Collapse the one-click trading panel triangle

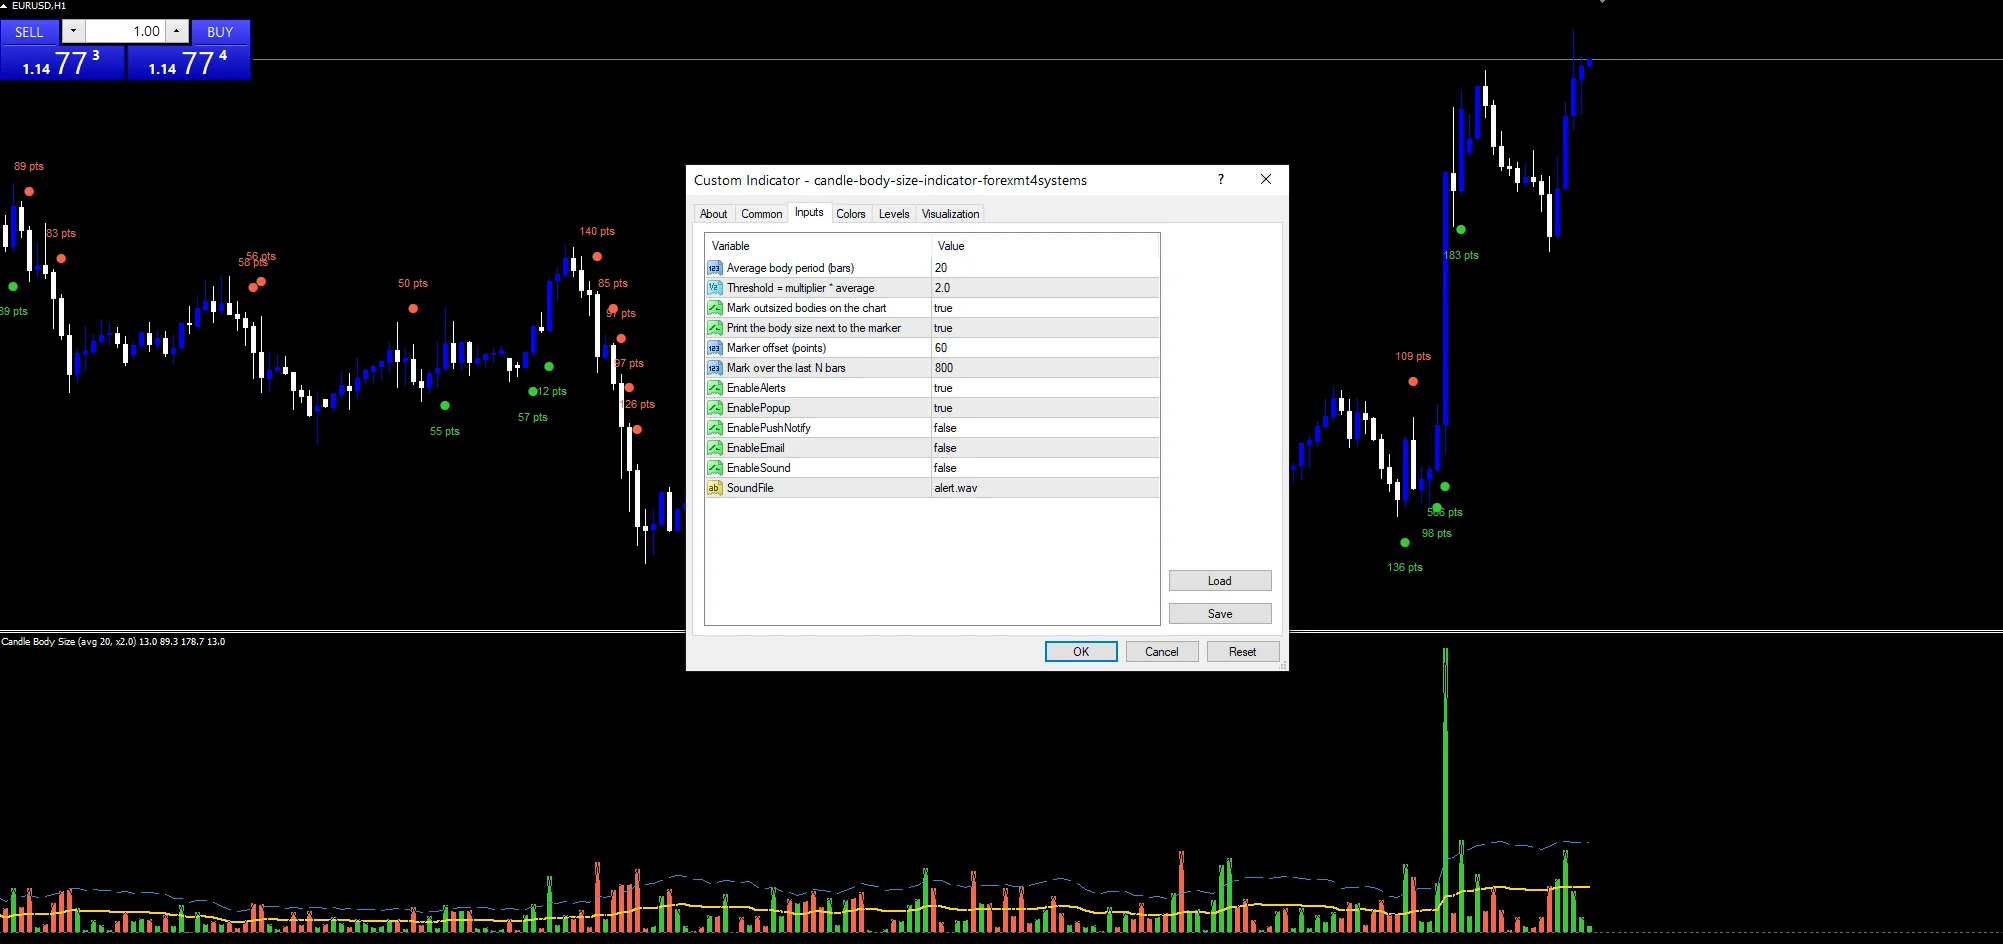point(4,5)
